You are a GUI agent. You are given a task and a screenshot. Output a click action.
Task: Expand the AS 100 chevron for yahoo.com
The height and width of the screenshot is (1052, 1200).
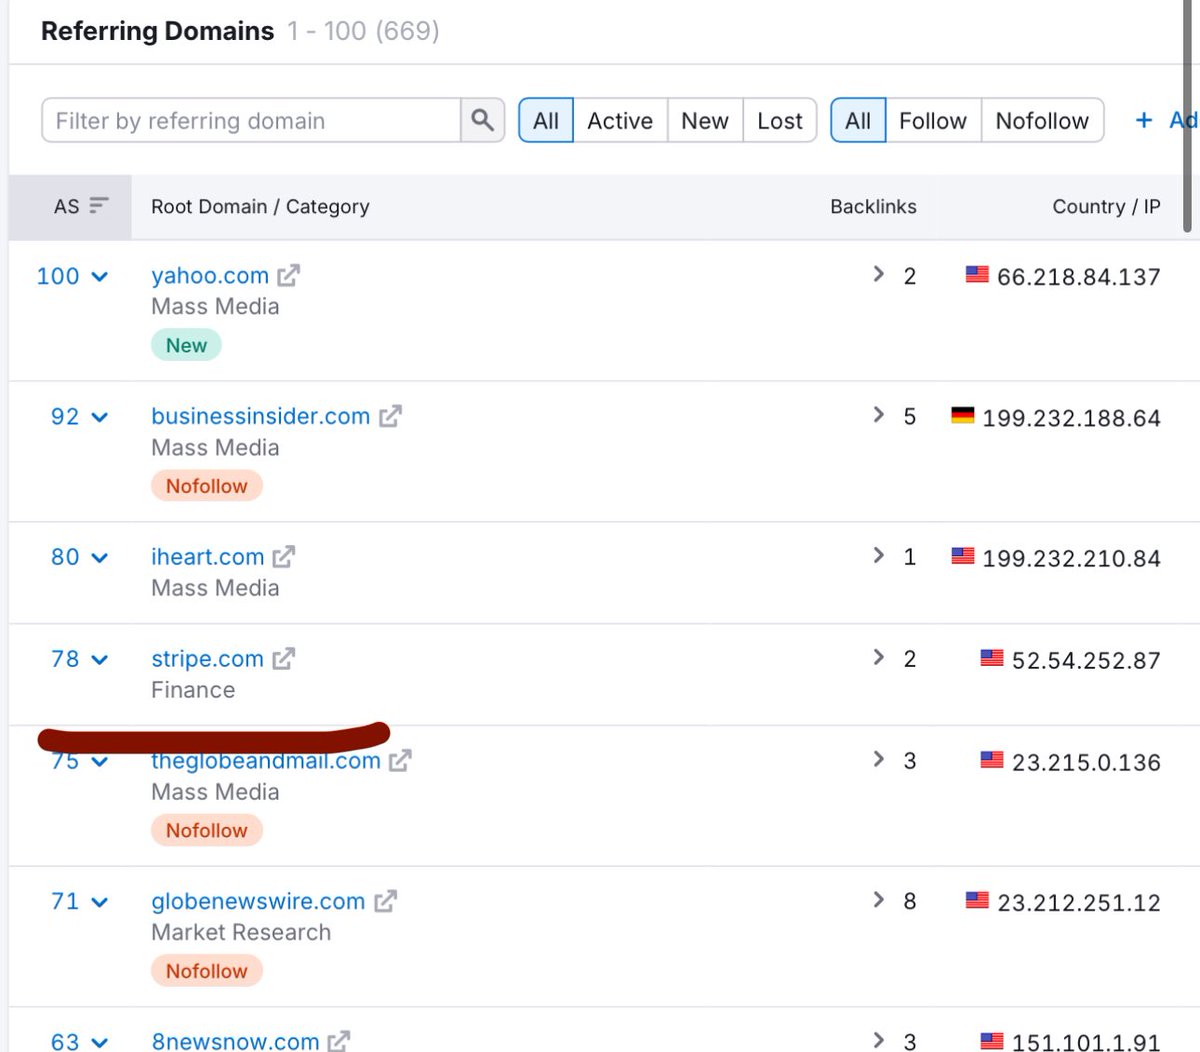tap(99, 277)
